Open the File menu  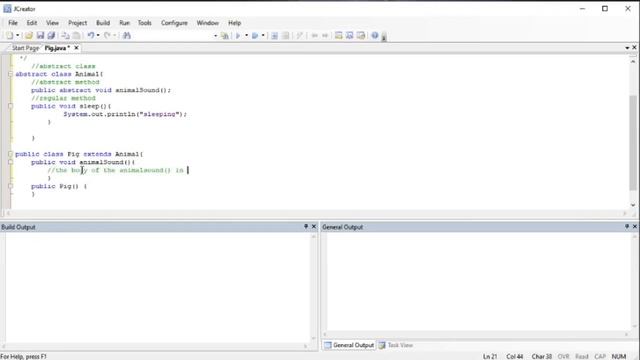click(13, 23)
